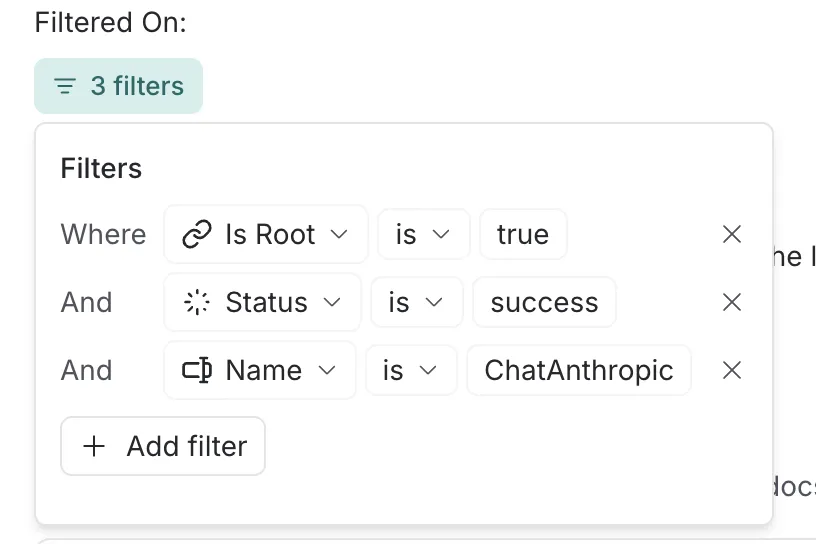Delete the Status filter with X

click(x=732, y=303)
